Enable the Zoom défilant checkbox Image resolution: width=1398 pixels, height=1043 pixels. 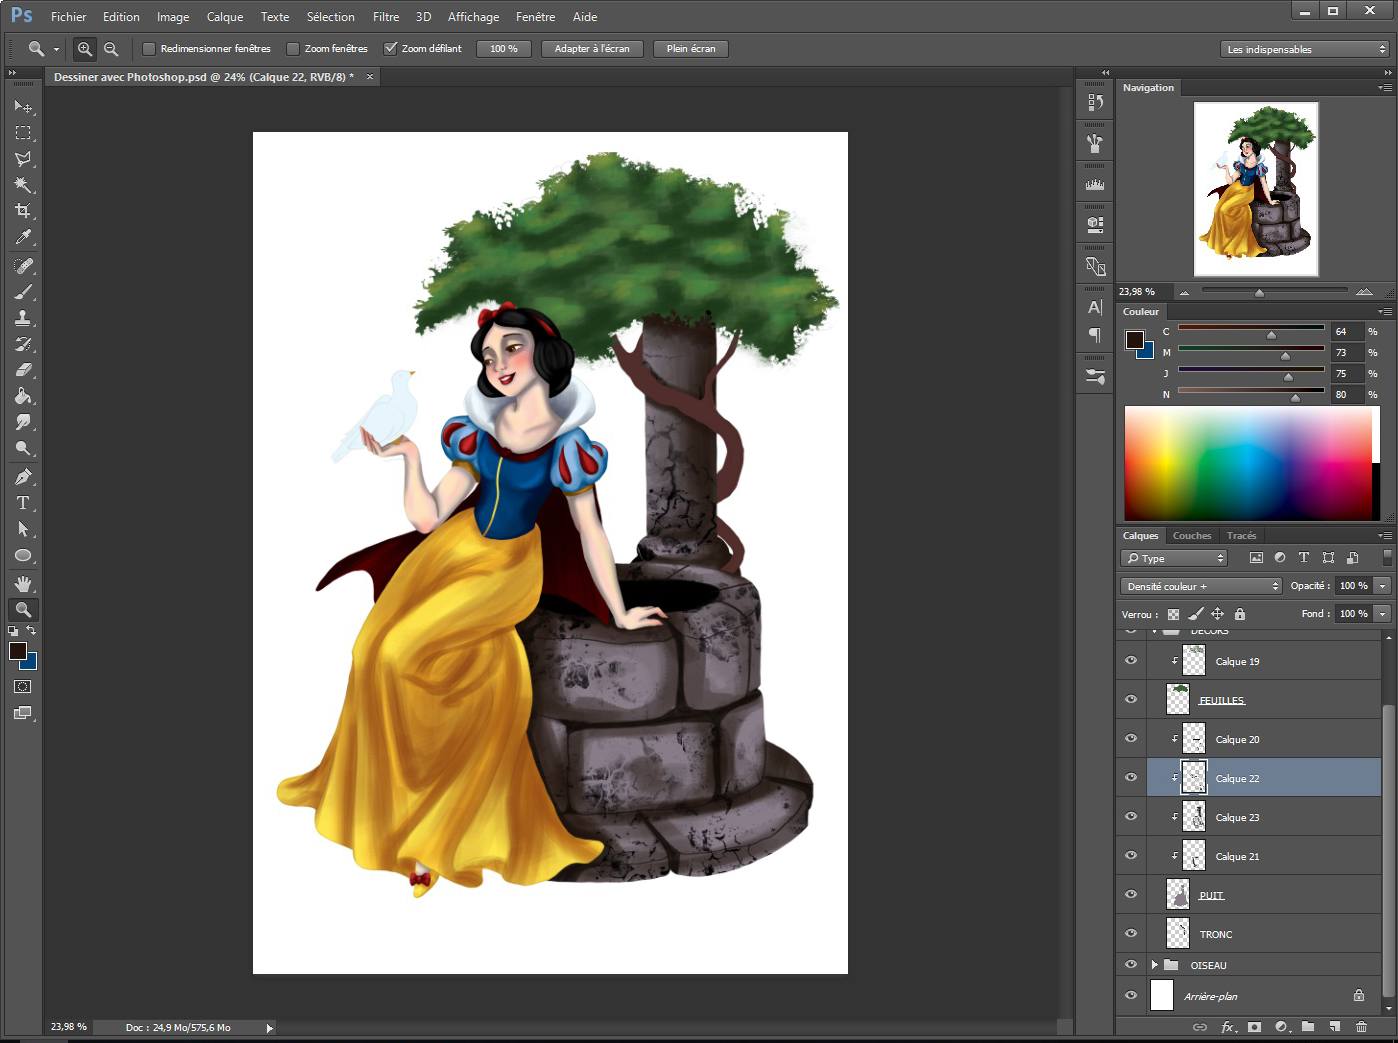392,48
